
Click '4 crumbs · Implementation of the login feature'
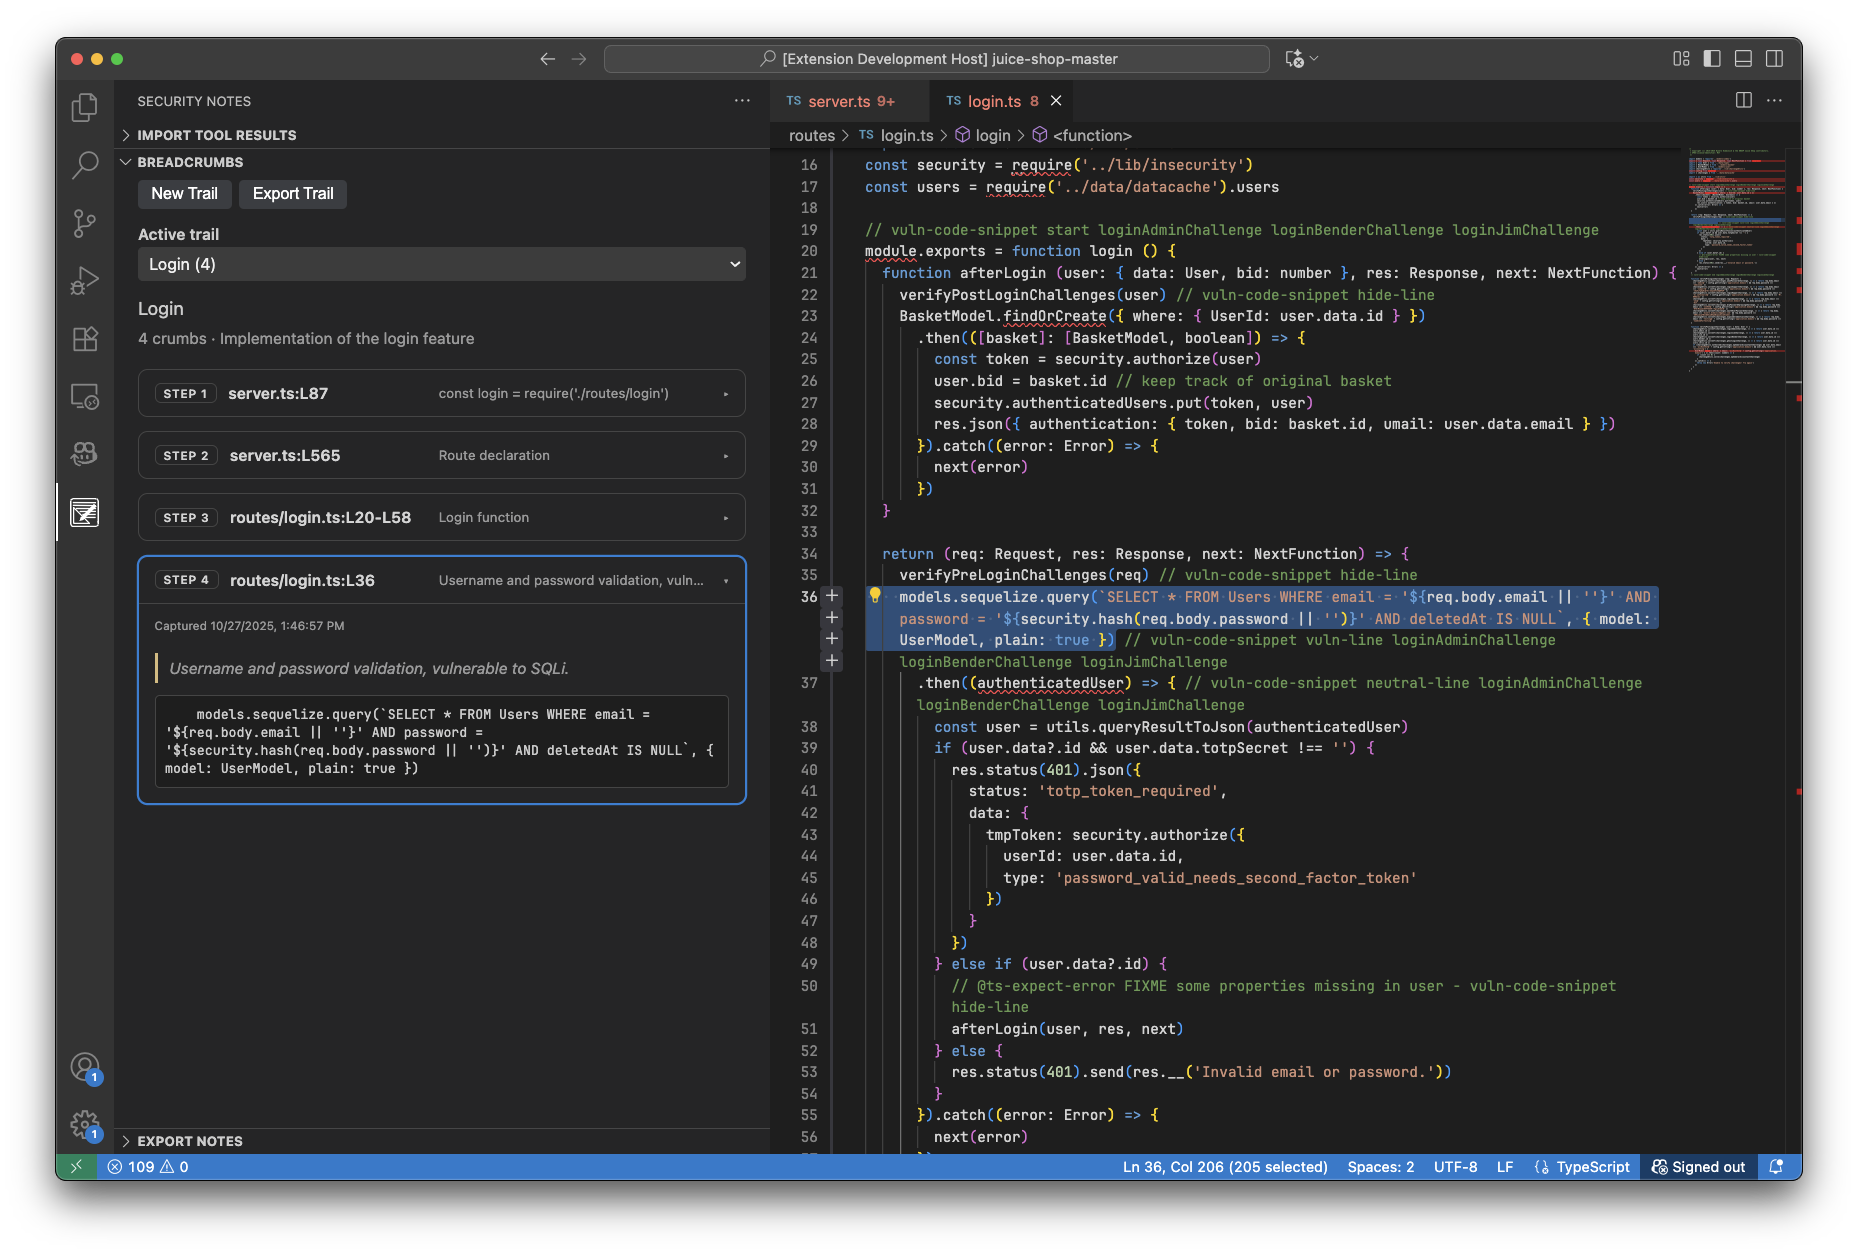306,339
